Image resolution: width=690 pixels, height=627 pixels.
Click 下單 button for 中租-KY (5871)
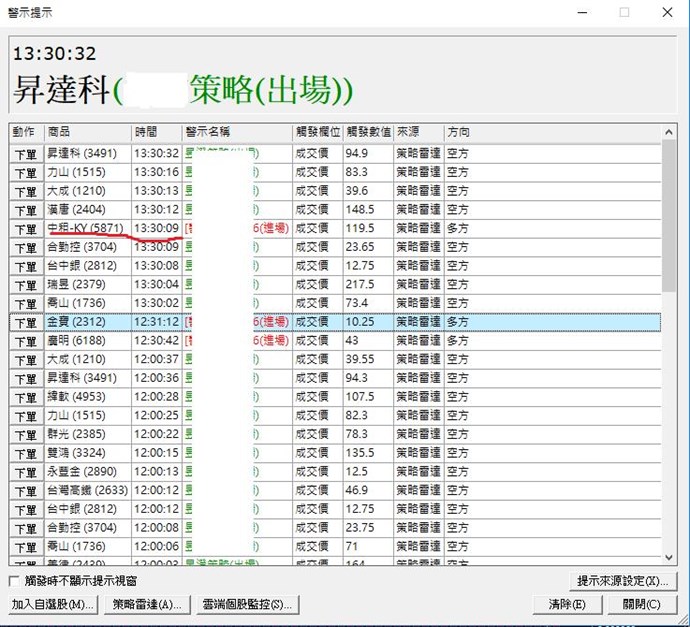(x=25, y=229)
